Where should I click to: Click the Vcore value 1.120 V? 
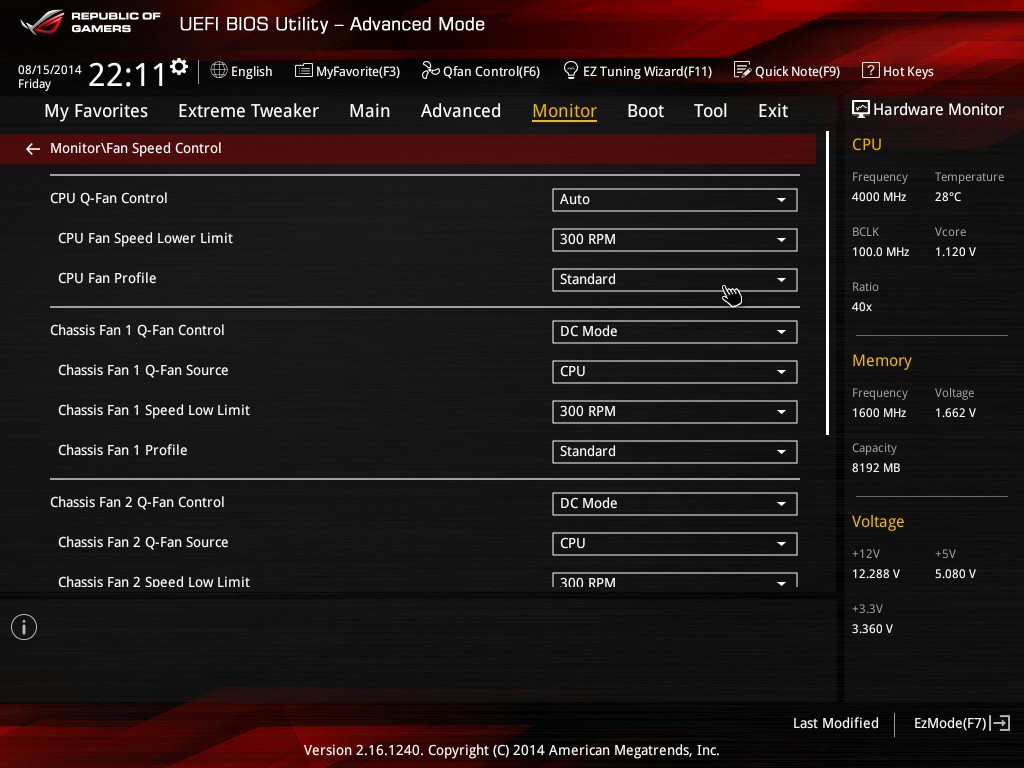[x=955, y=251]
